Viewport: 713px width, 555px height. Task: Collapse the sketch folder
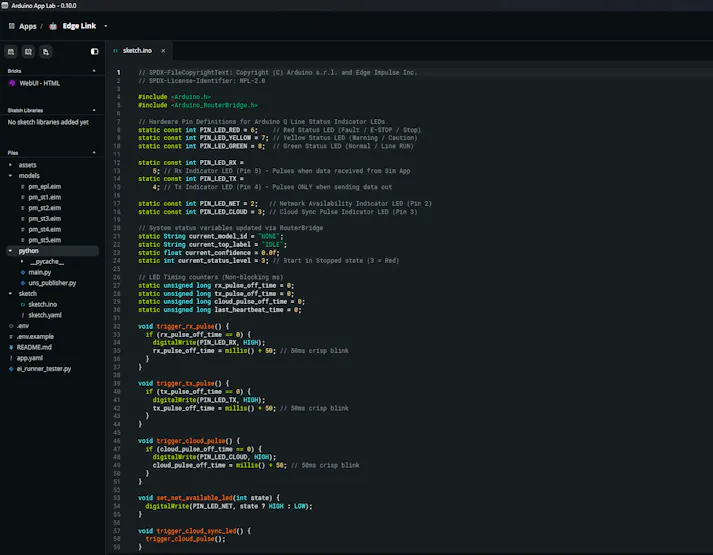(10, 294)
